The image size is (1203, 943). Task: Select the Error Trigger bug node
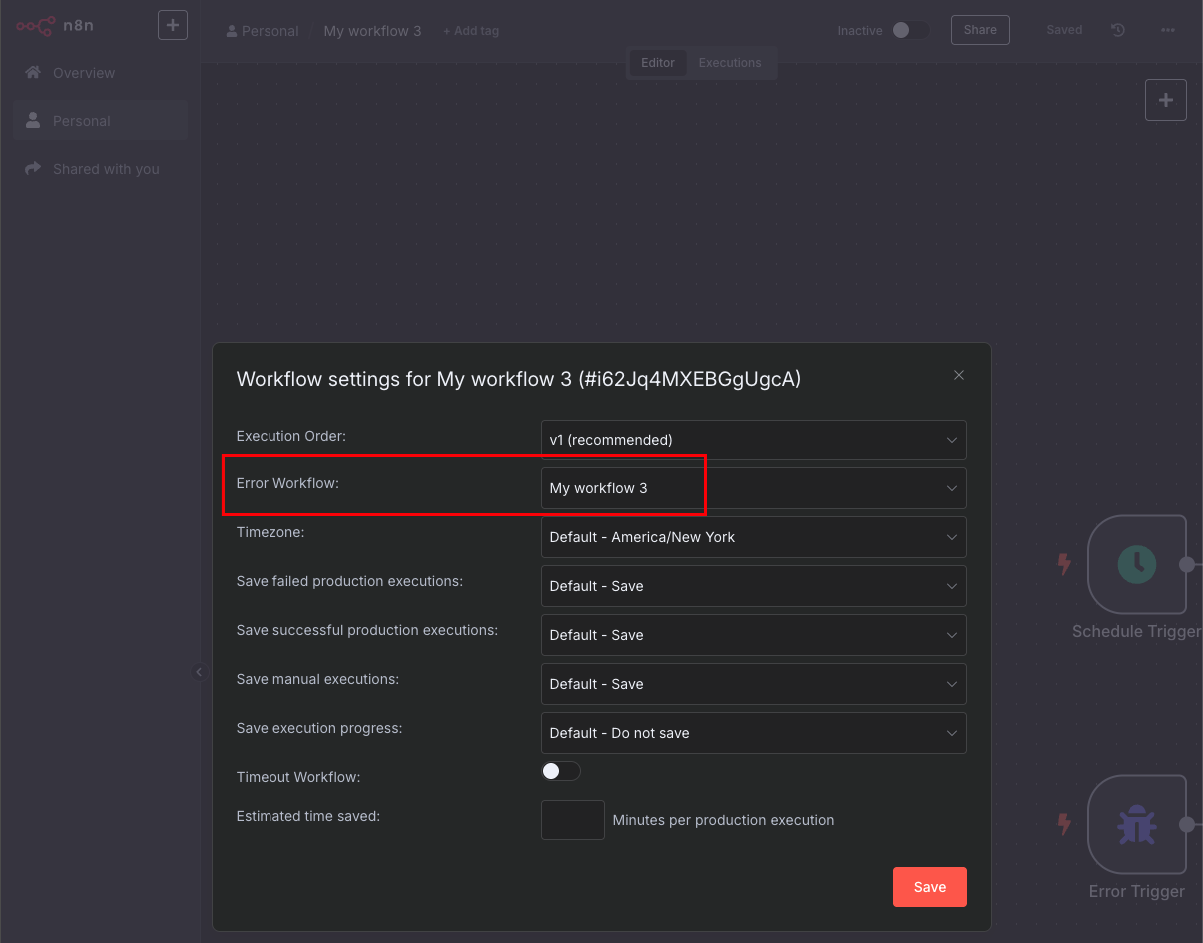coord(1136,825)
